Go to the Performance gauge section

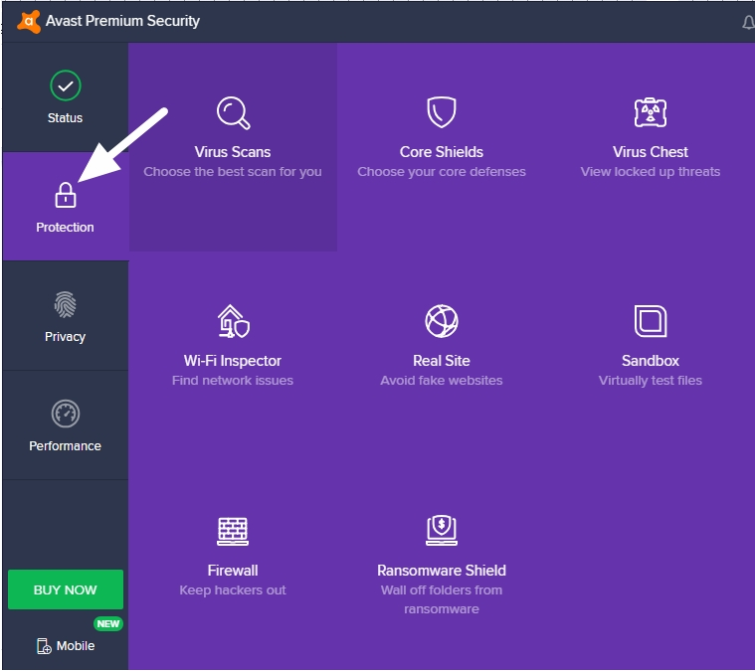(x=65, y=425)
